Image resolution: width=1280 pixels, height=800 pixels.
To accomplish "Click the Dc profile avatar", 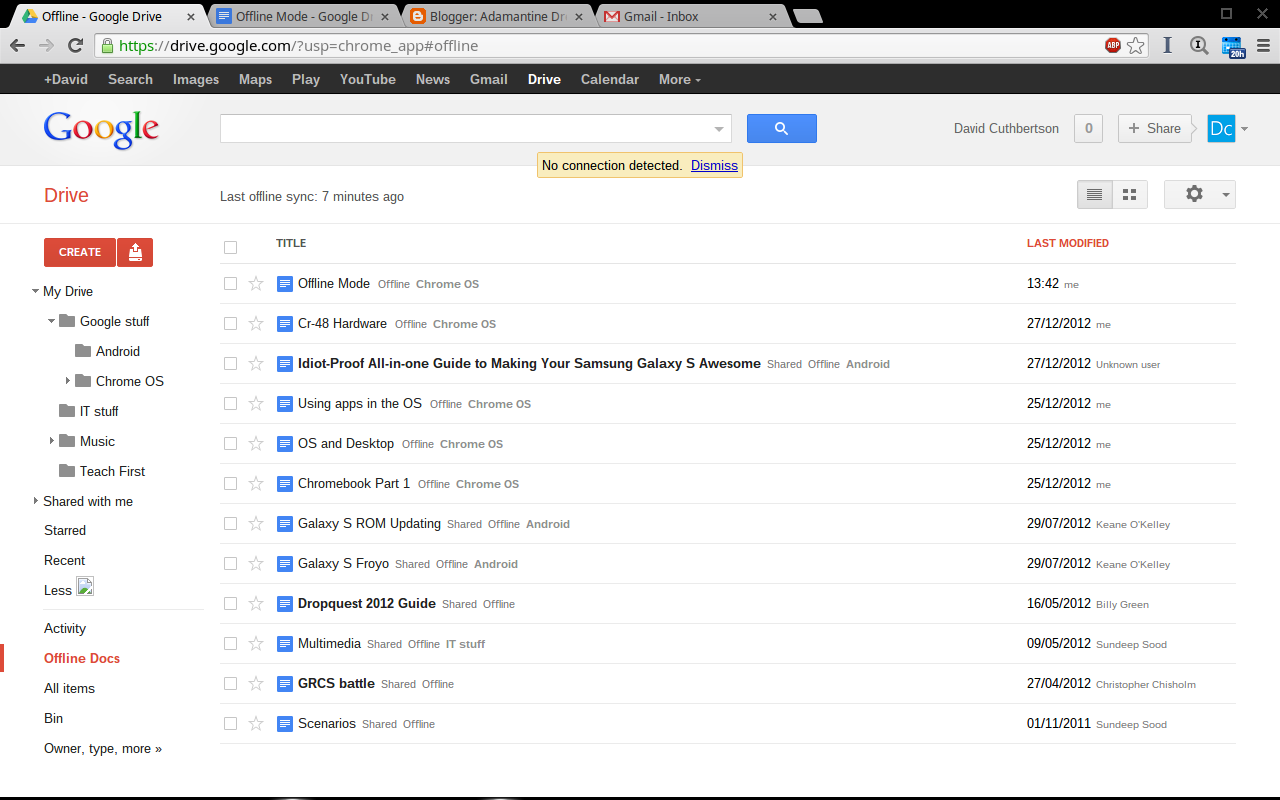I will point(1221,128).
